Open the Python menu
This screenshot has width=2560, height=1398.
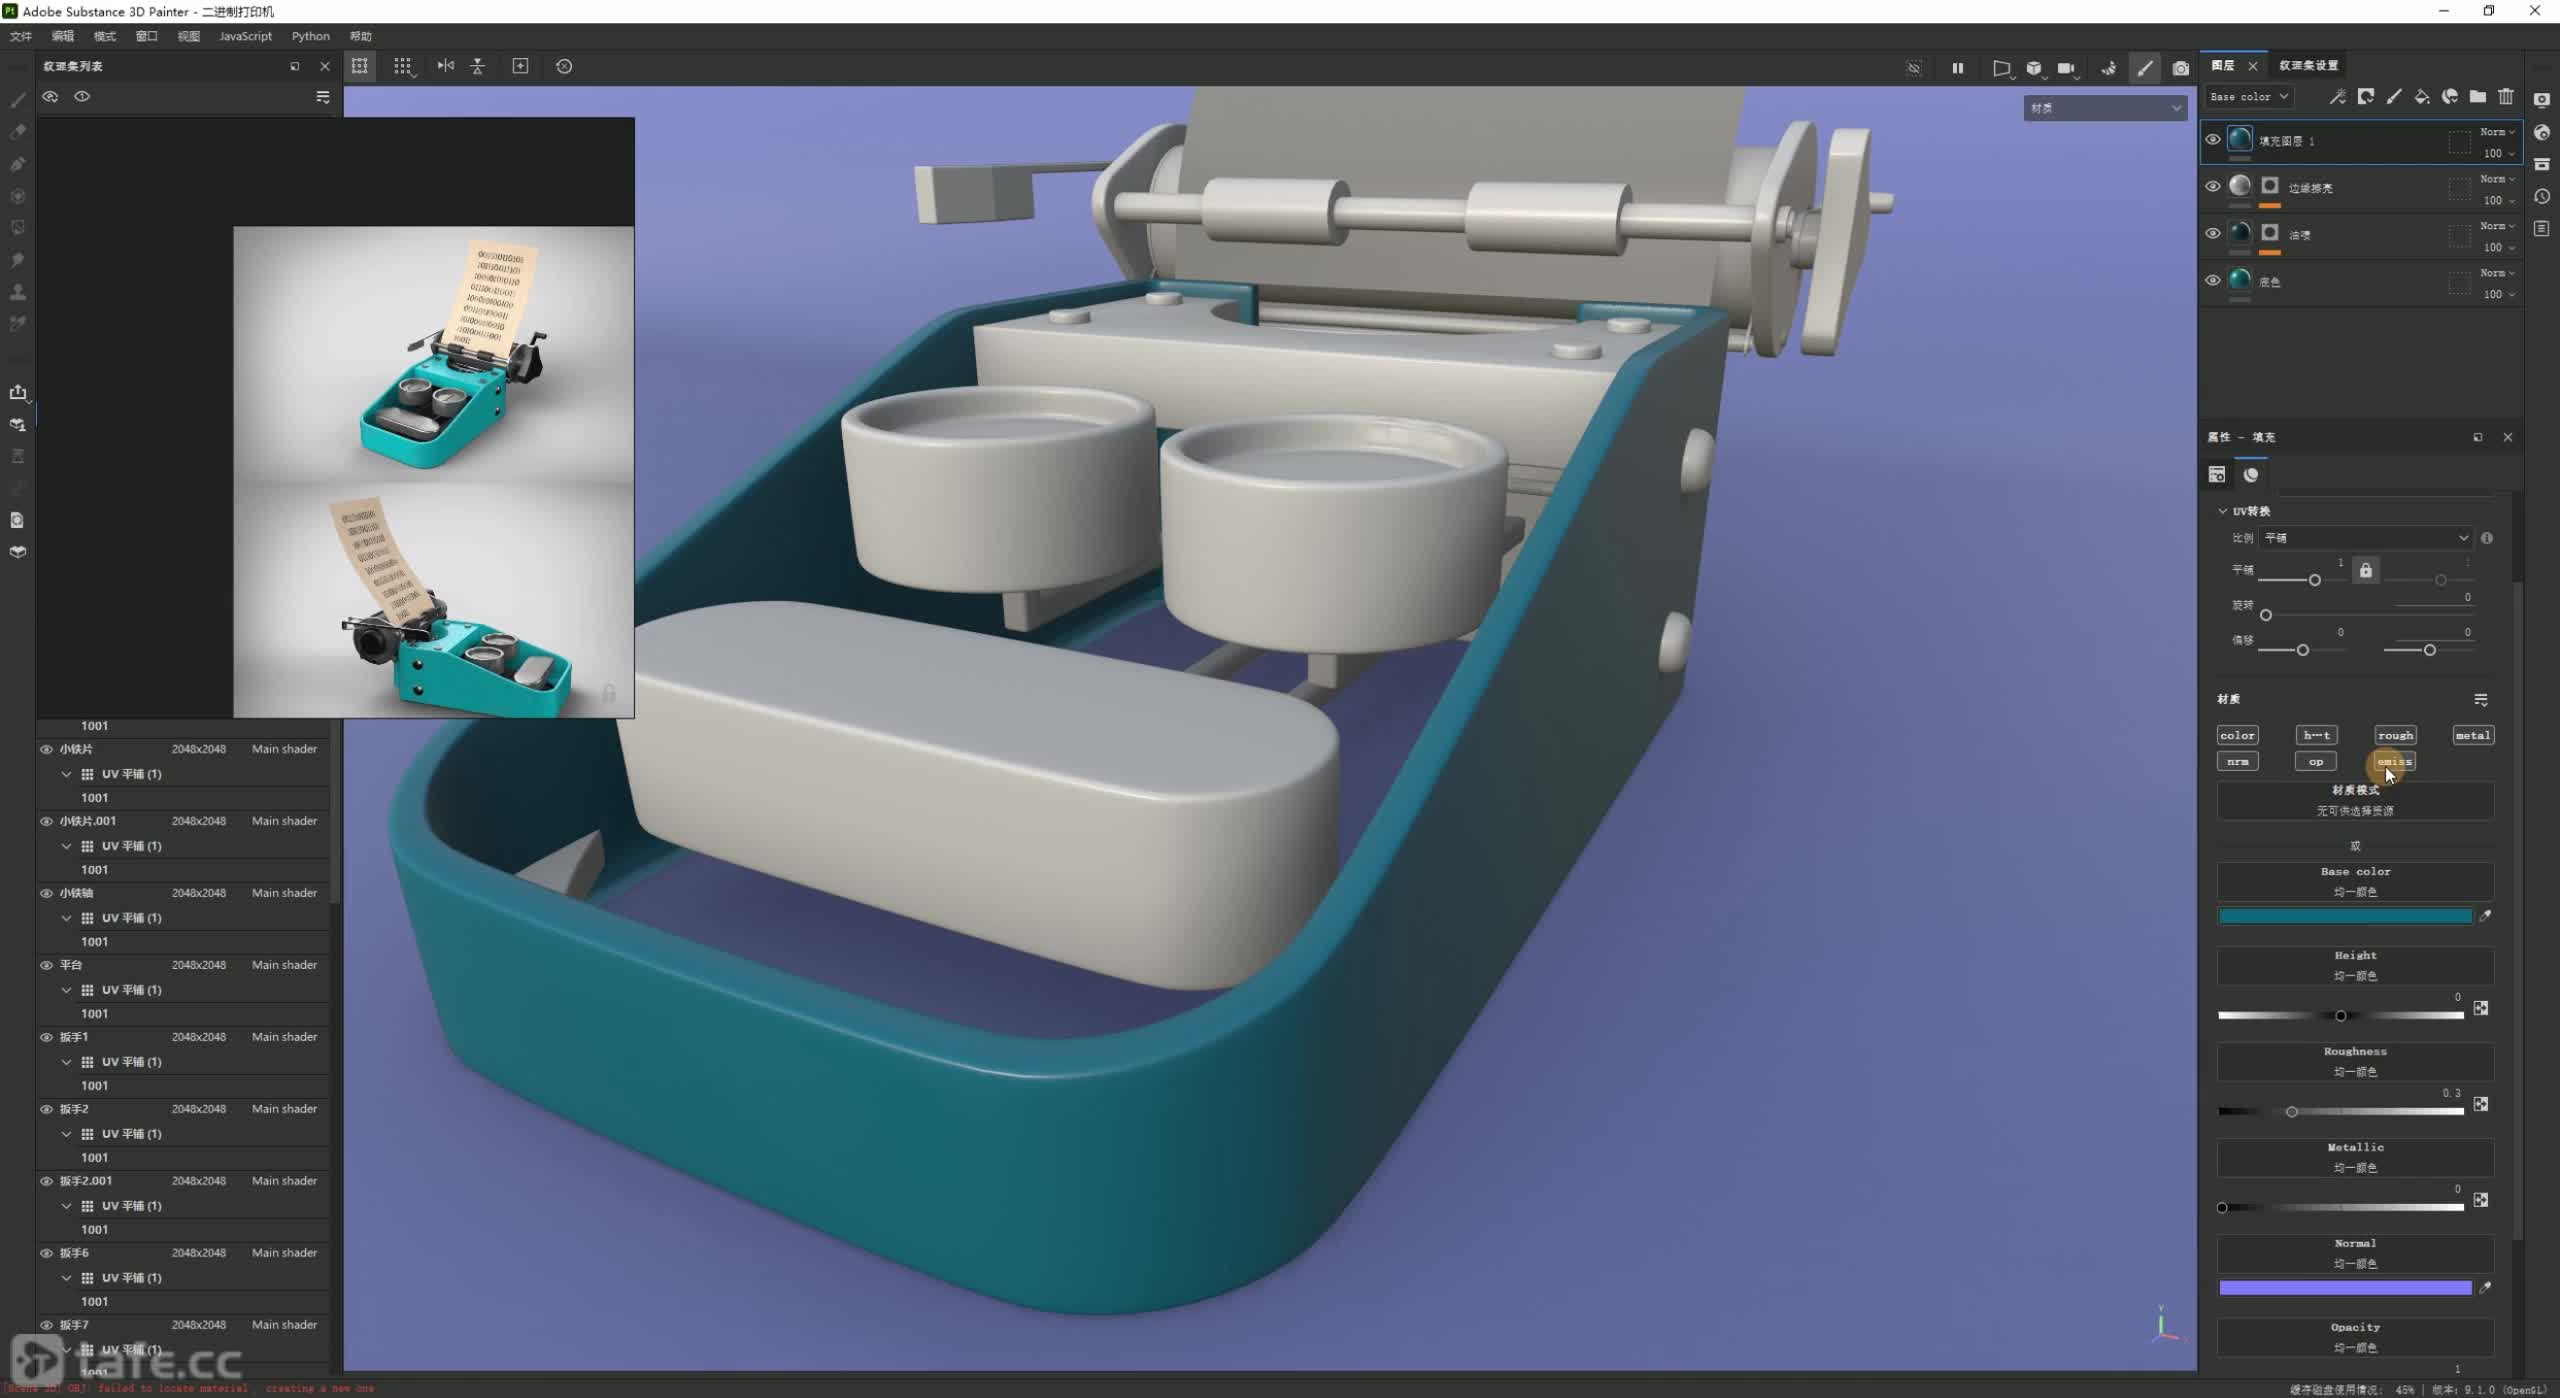[x=310, y=36]
